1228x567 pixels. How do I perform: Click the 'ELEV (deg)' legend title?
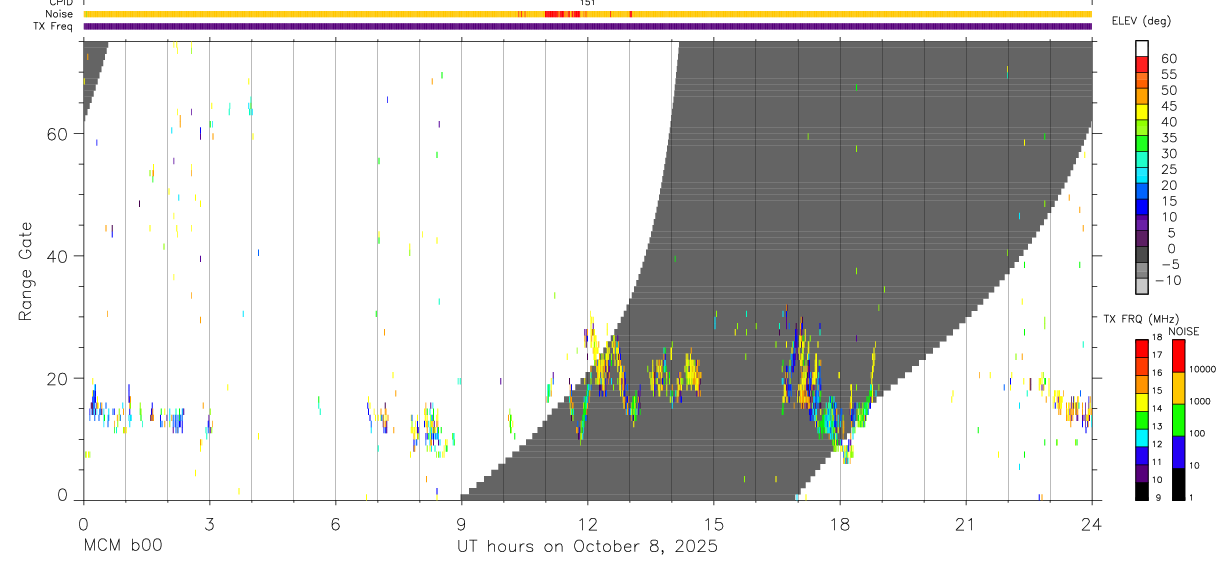pyautogui.click(x=1142, y=20)
